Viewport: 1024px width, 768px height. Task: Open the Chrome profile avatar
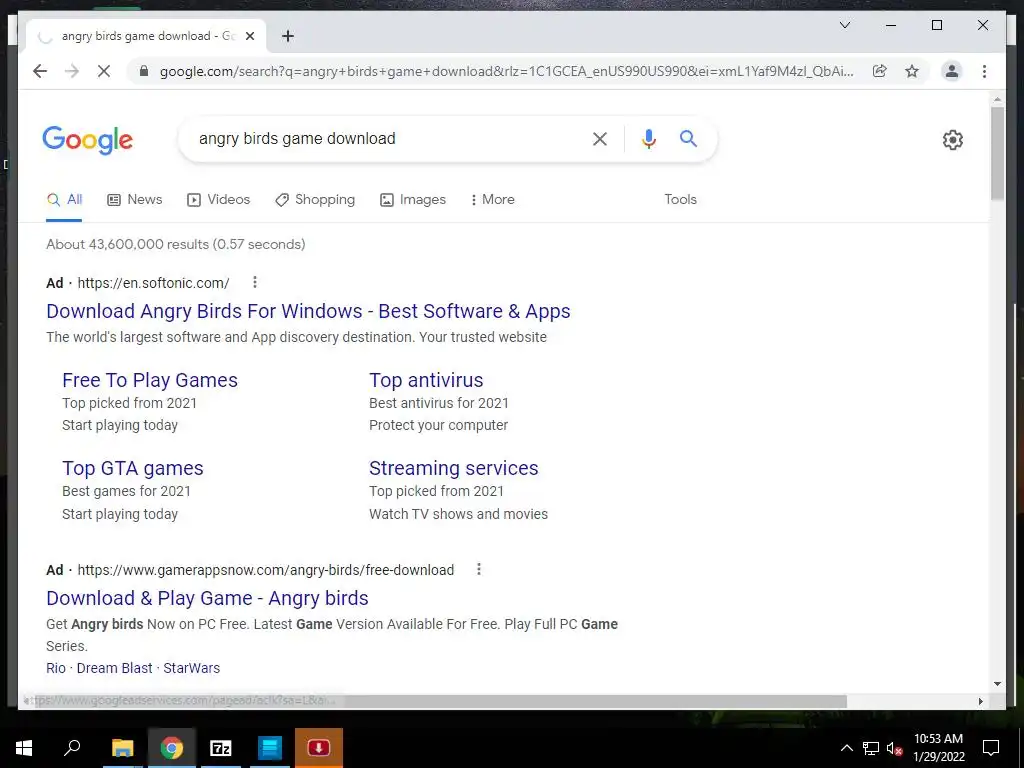pyautogui.click(x=952, y=71)
